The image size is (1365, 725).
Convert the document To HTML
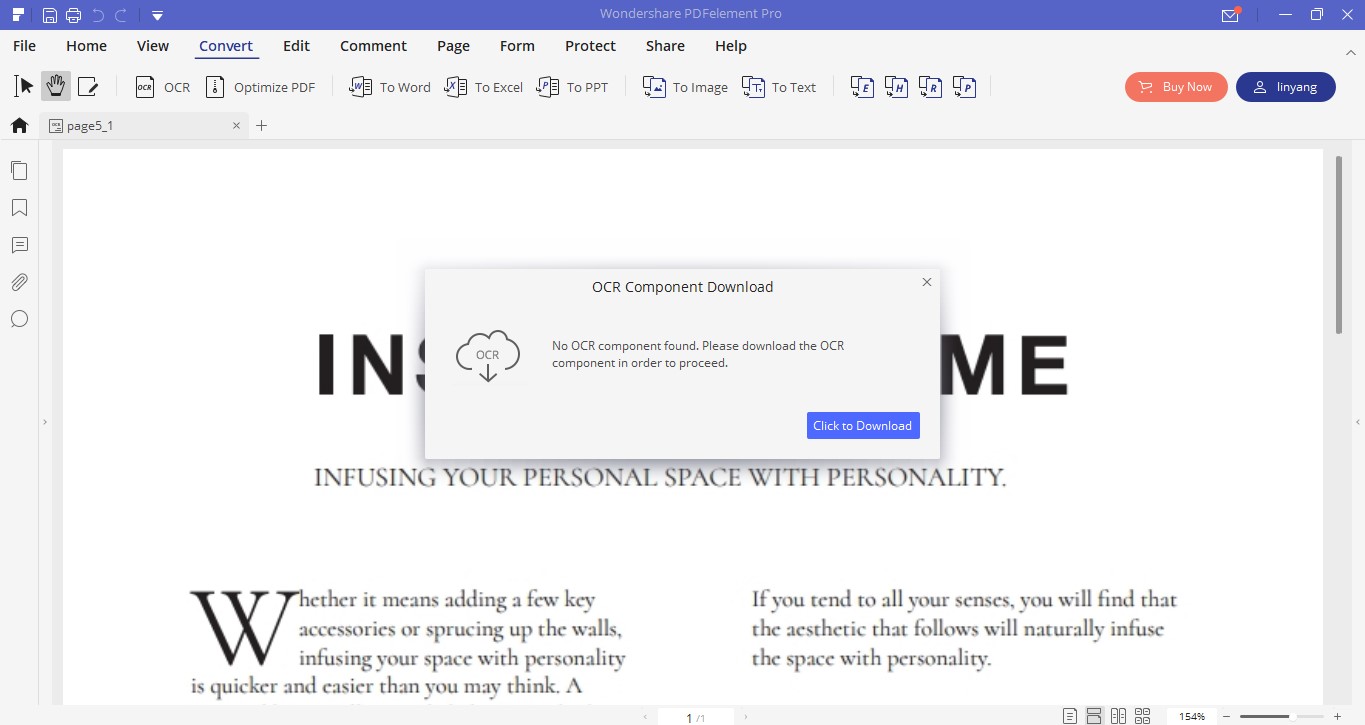pos(896,87)
